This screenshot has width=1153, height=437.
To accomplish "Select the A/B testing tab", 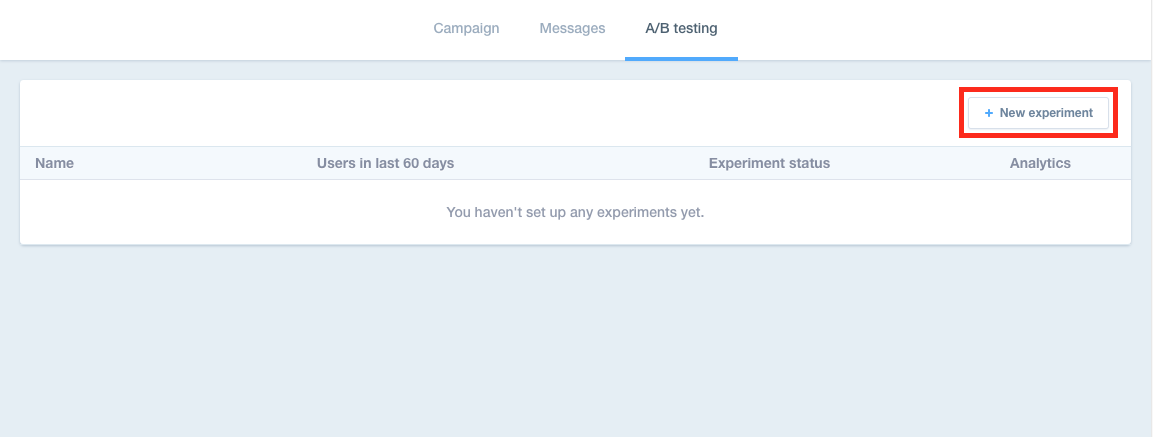I will click(680, 28).
